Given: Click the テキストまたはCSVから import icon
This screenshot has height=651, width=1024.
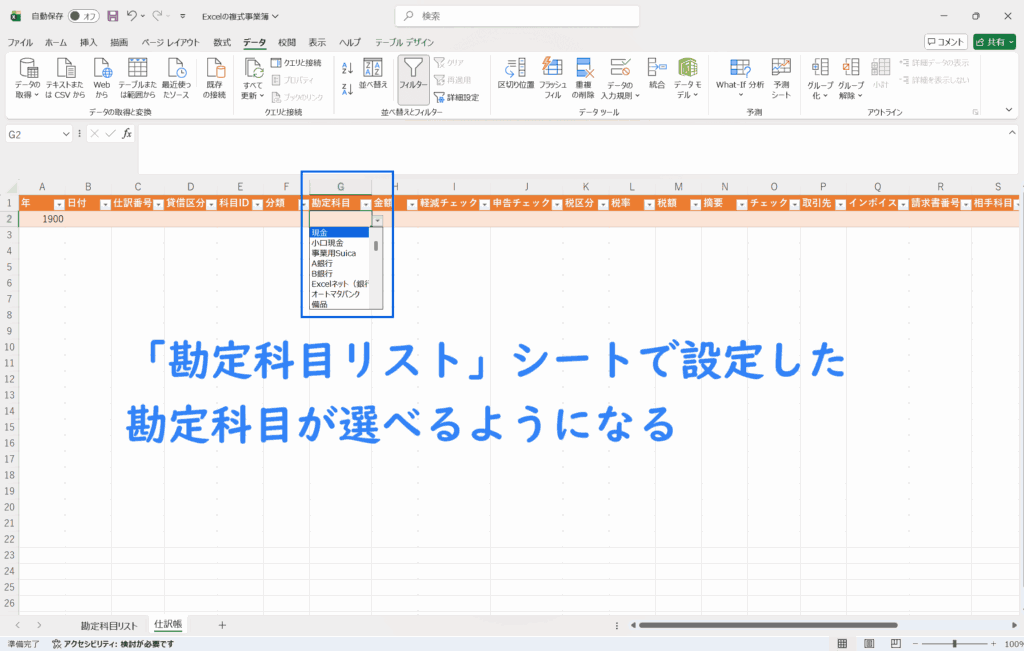Looking at the screenshot, I should pyautogui.click(x=65, y=68).
